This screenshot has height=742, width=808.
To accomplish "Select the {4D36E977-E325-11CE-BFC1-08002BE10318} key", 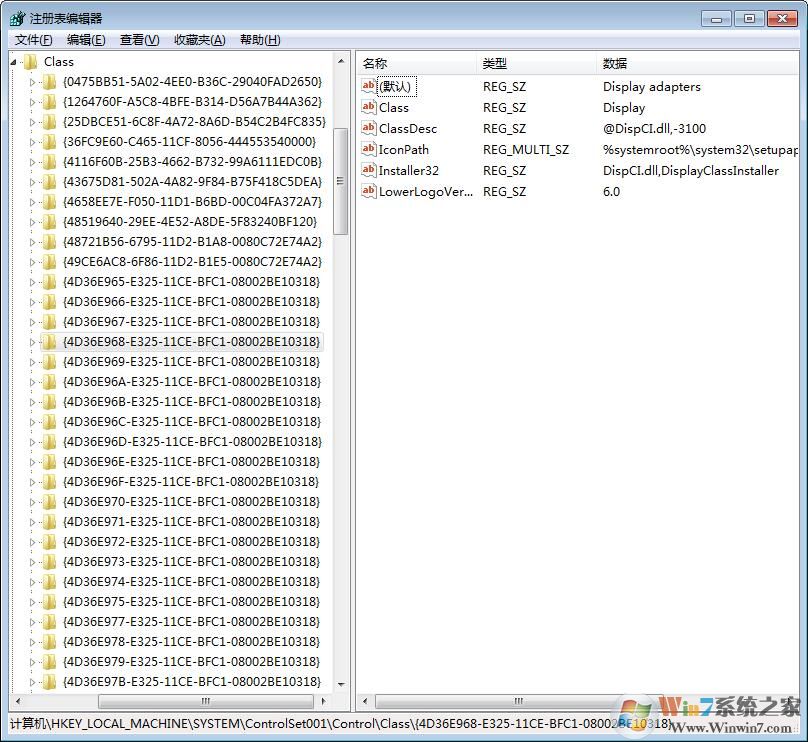I will (x=191, y=622).
